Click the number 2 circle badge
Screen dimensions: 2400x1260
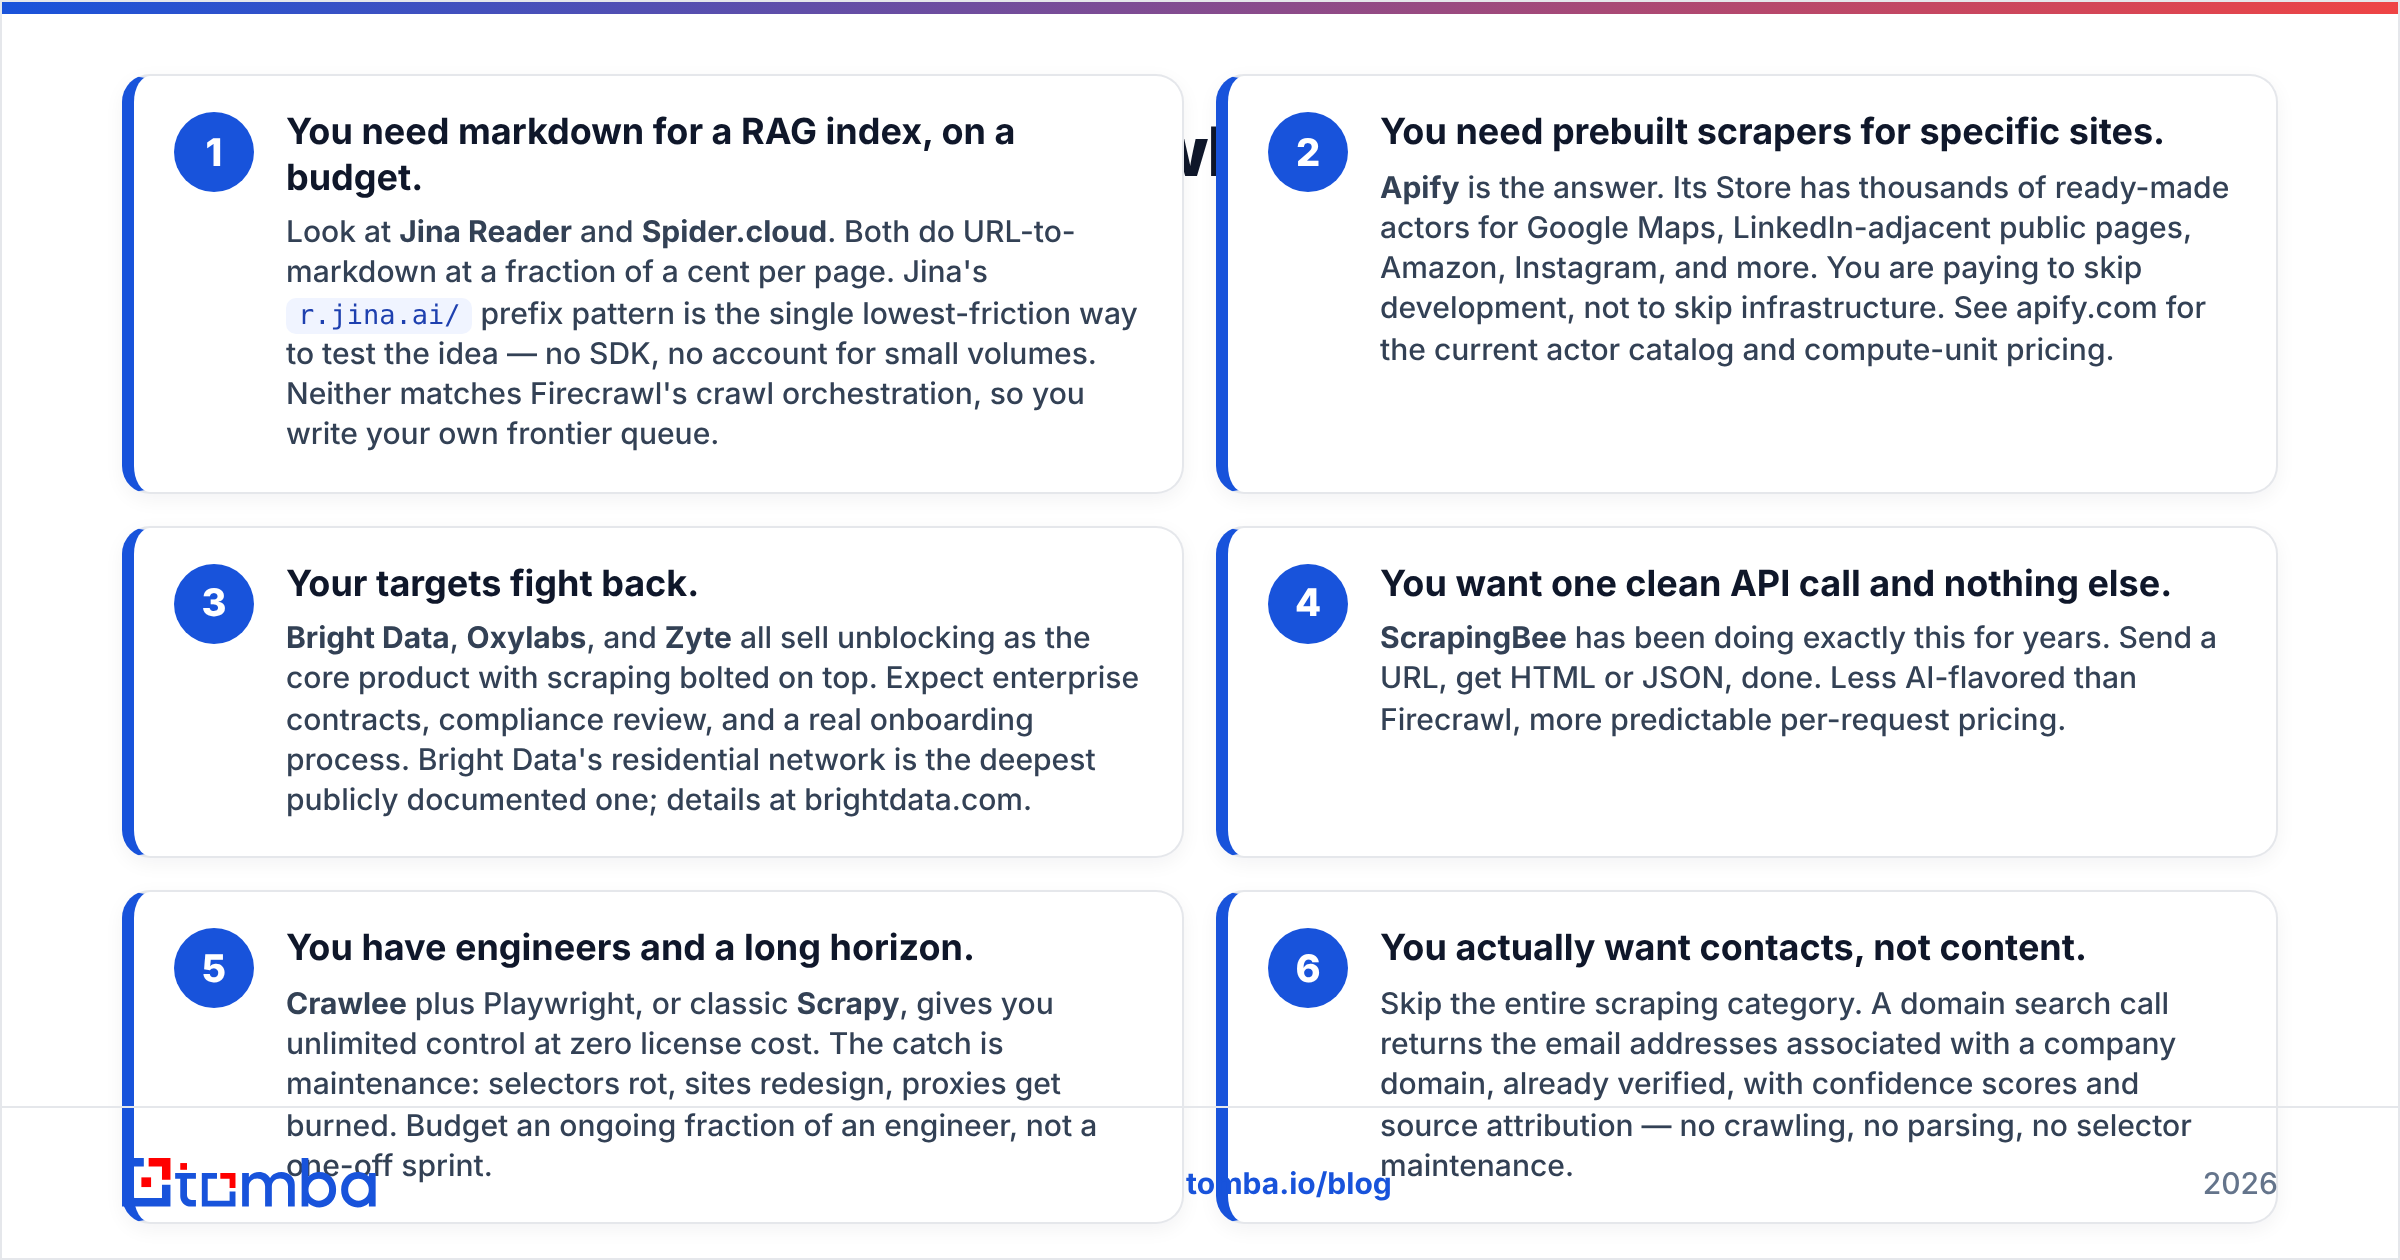1308,152
